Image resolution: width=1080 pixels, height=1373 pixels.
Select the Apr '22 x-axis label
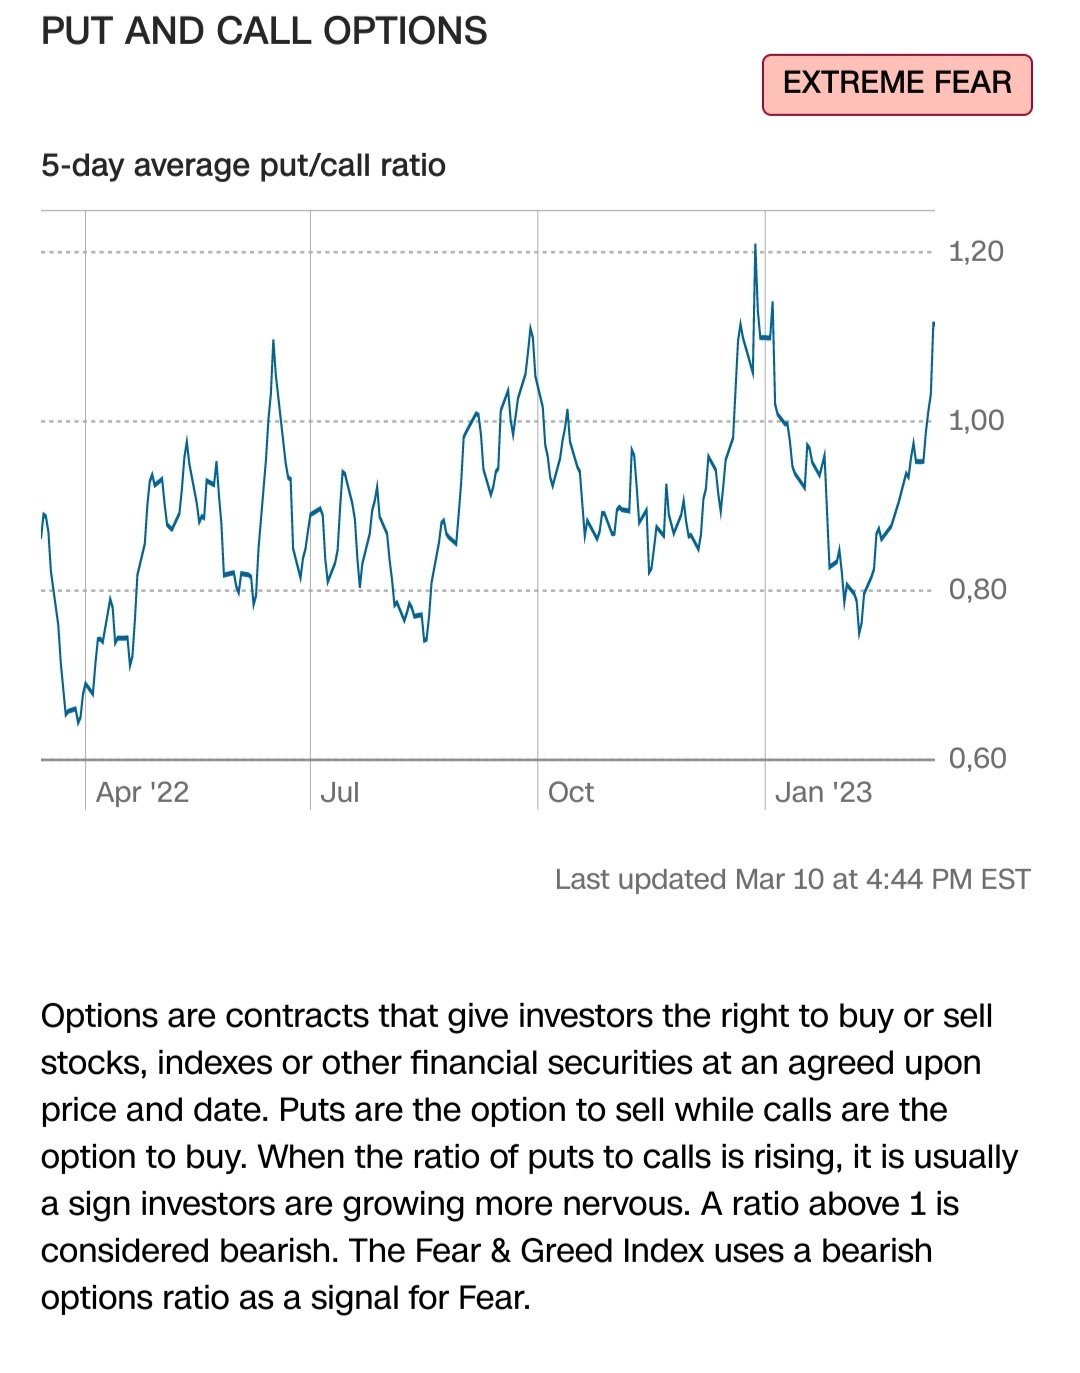(142, 792)
